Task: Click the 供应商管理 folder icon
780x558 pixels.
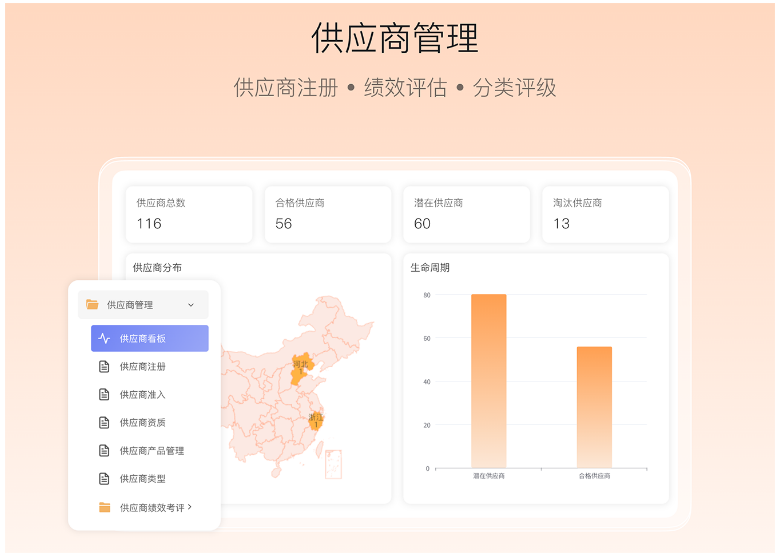Action: coord(92,305)
